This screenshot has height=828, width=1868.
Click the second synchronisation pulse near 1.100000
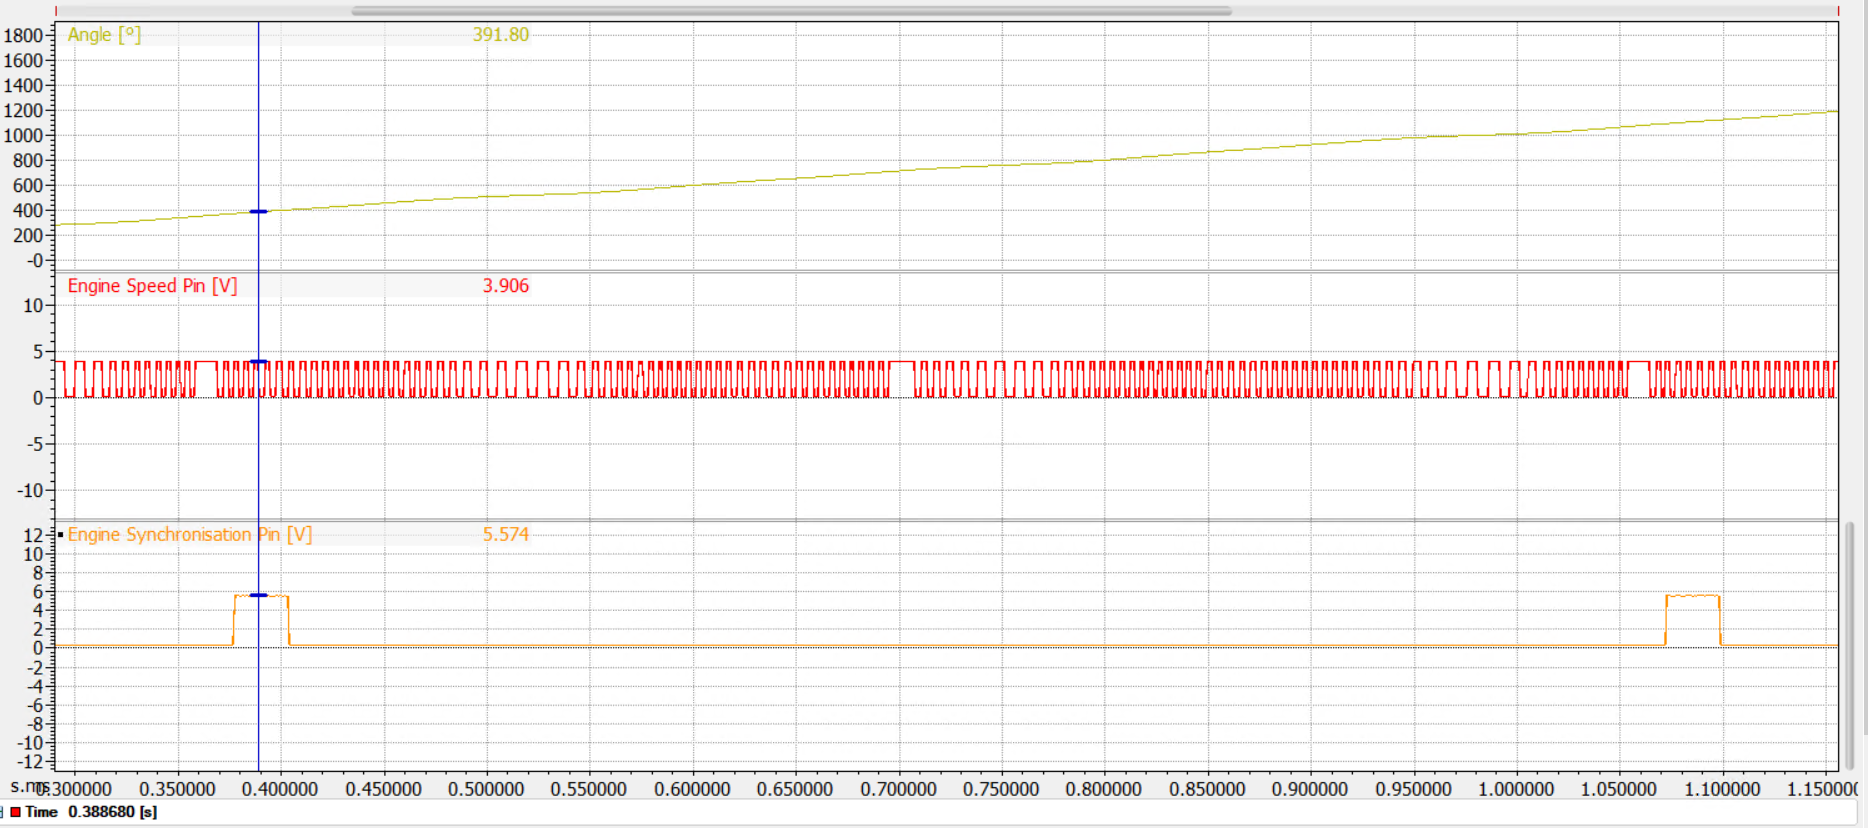[x=1692, y=597]
